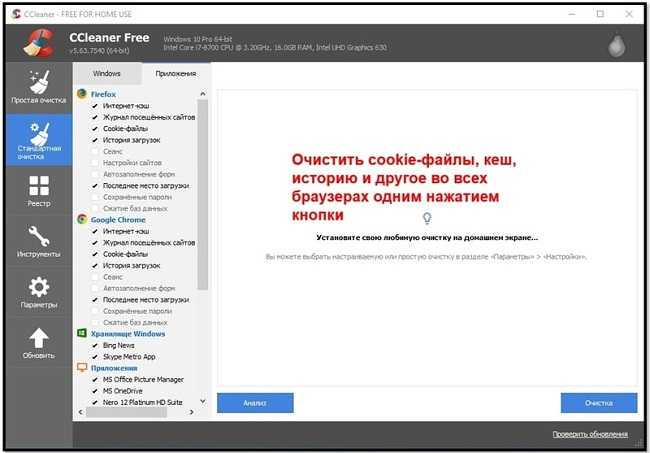Enable Firefox Настройки сайтов checkbox
This screenshot has width=650, height=453.
tap(95, 163)
